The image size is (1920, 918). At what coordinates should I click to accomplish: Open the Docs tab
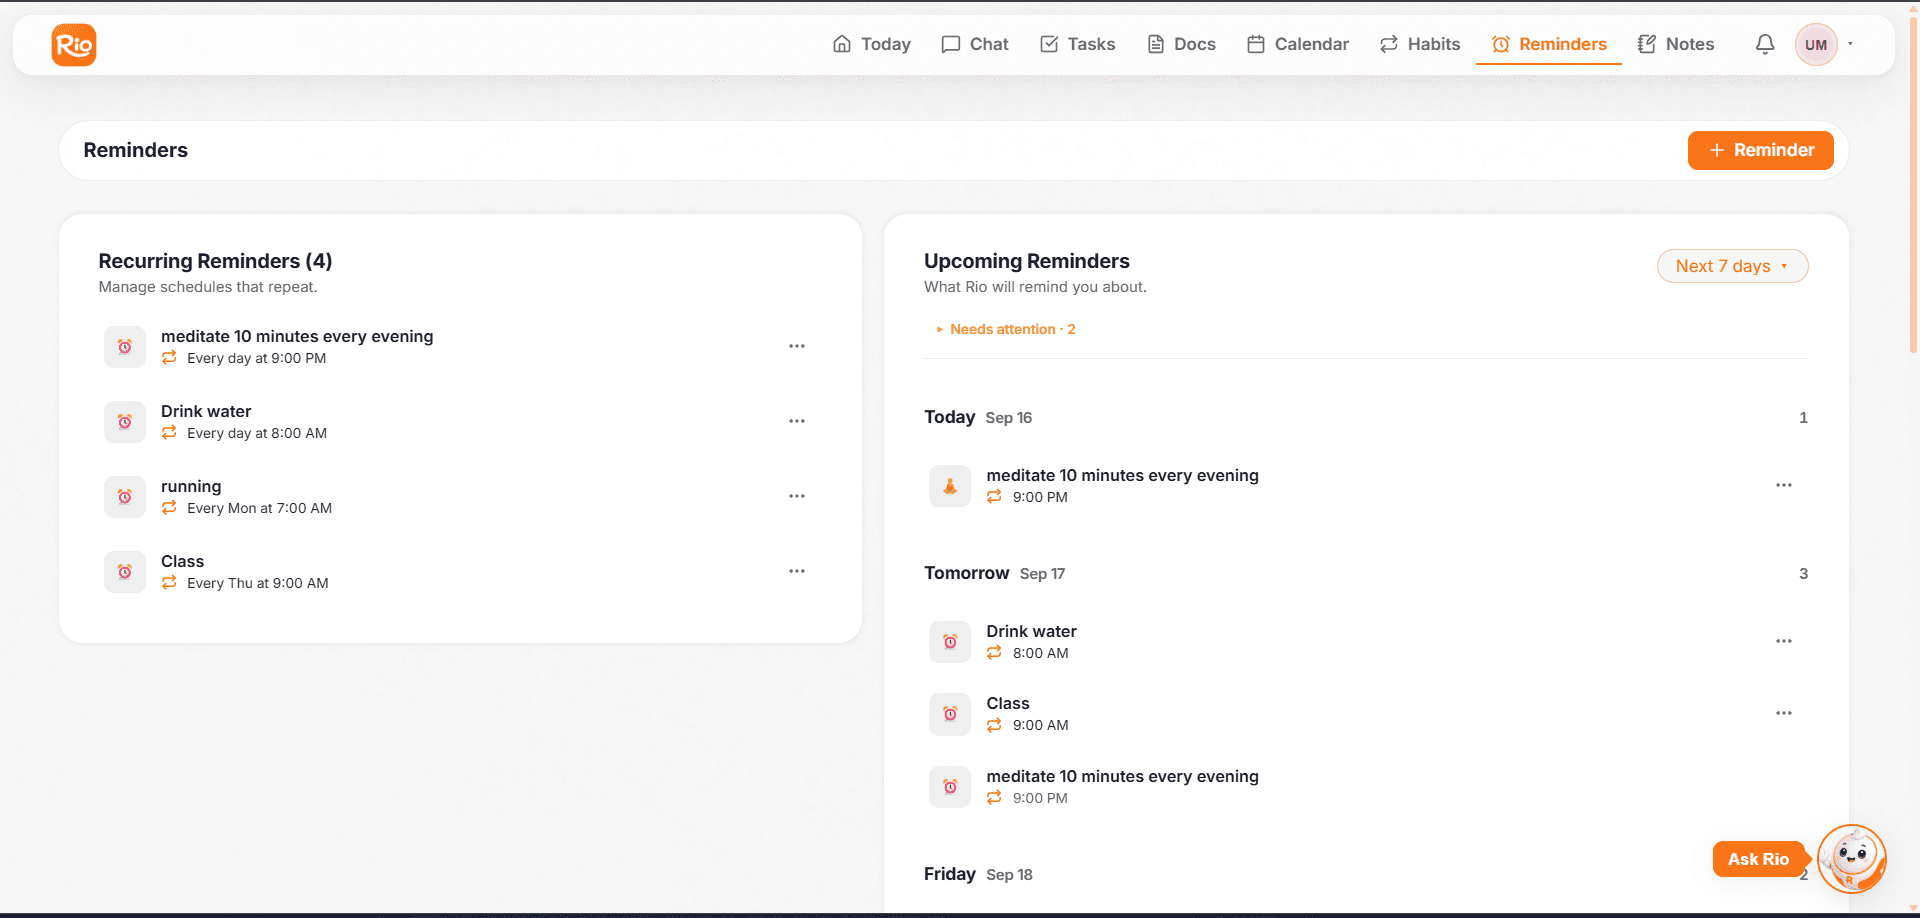click(1181, 44)
